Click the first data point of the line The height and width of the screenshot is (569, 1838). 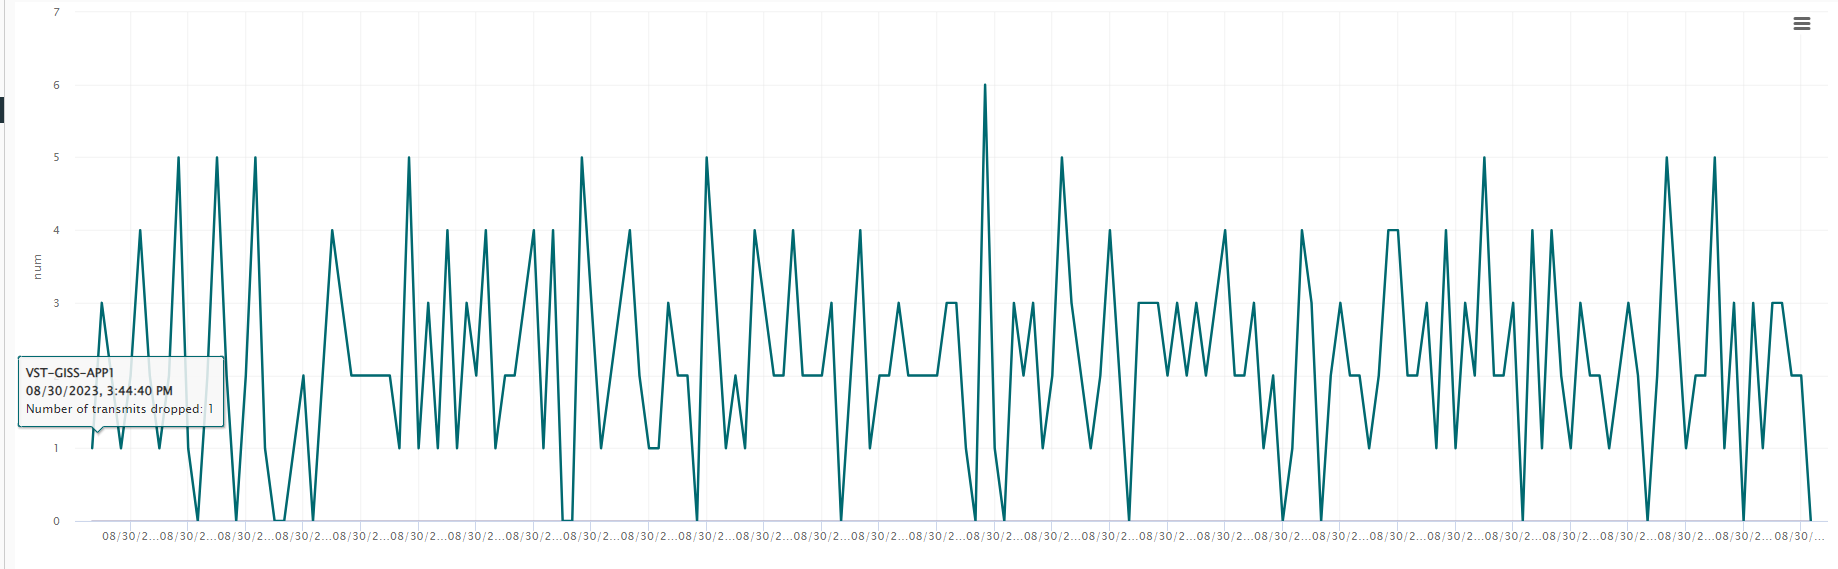(92, 447)
